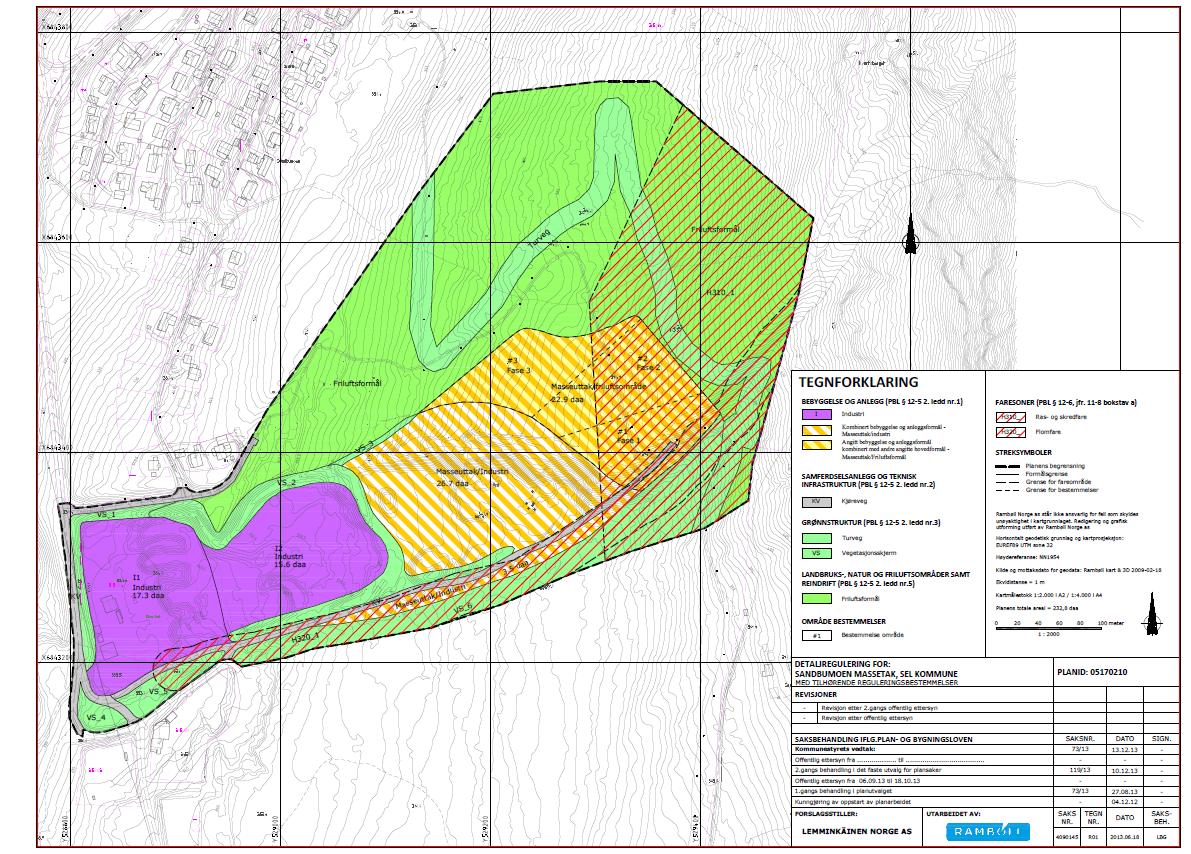Click the Formålsgrense line symbol in legend

[1006, 474]
